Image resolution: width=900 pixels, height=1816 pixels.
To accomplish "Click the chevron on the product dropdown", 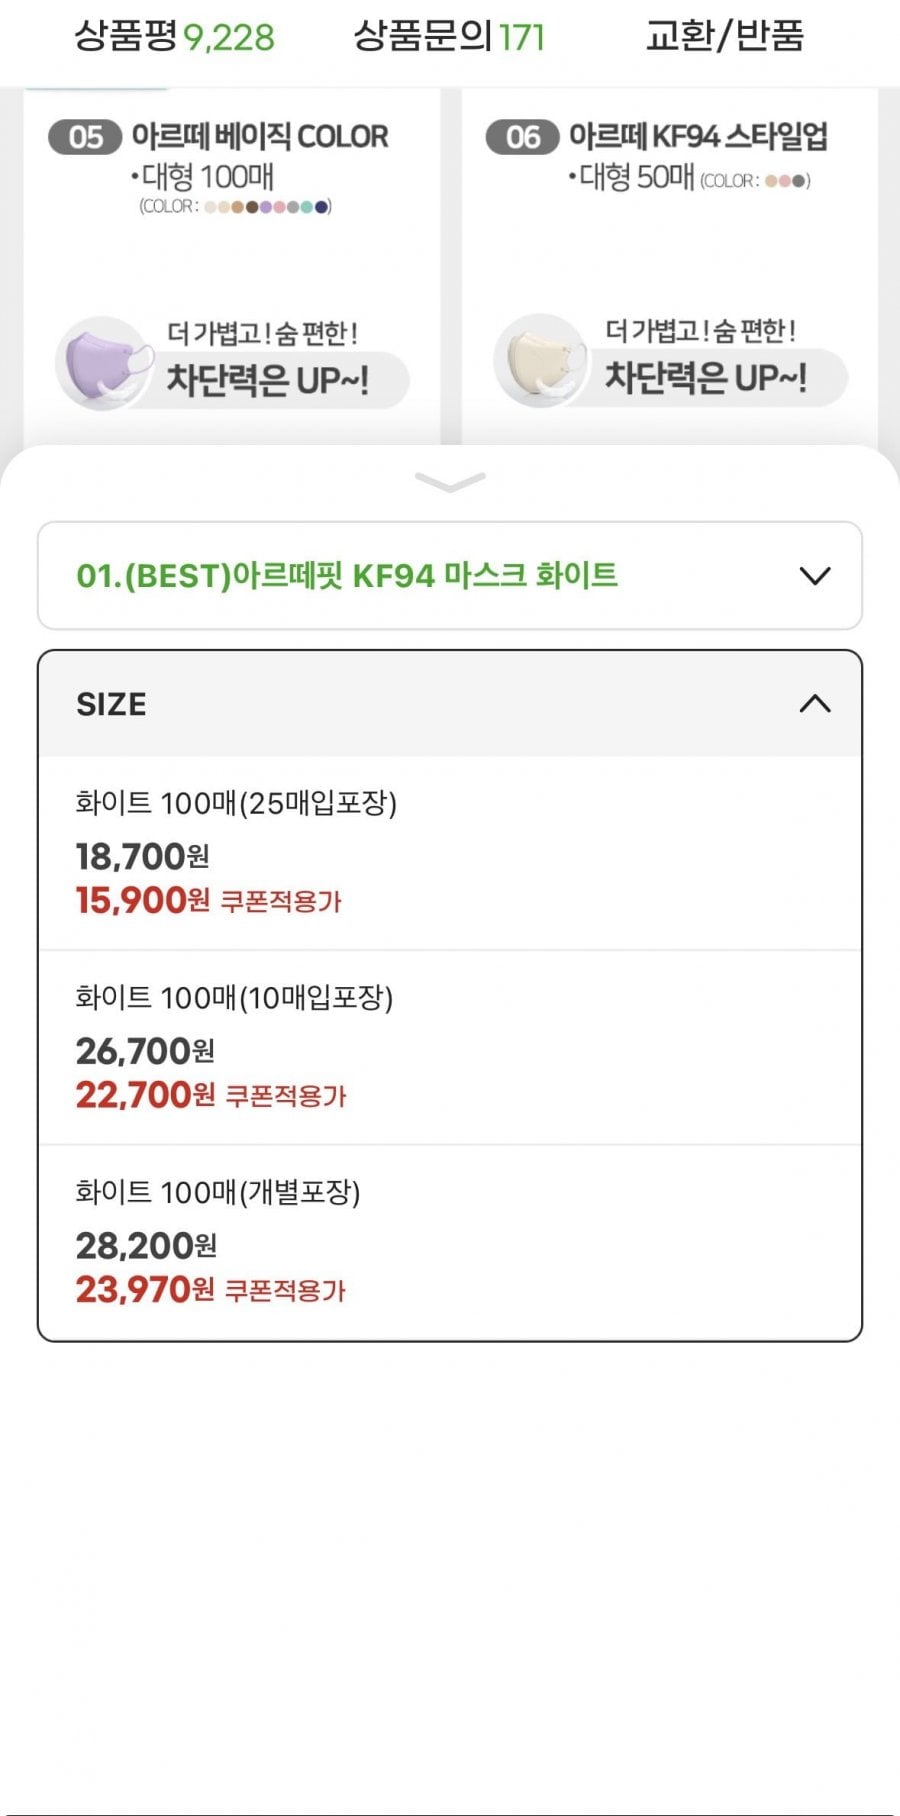I will click(815, 576).
